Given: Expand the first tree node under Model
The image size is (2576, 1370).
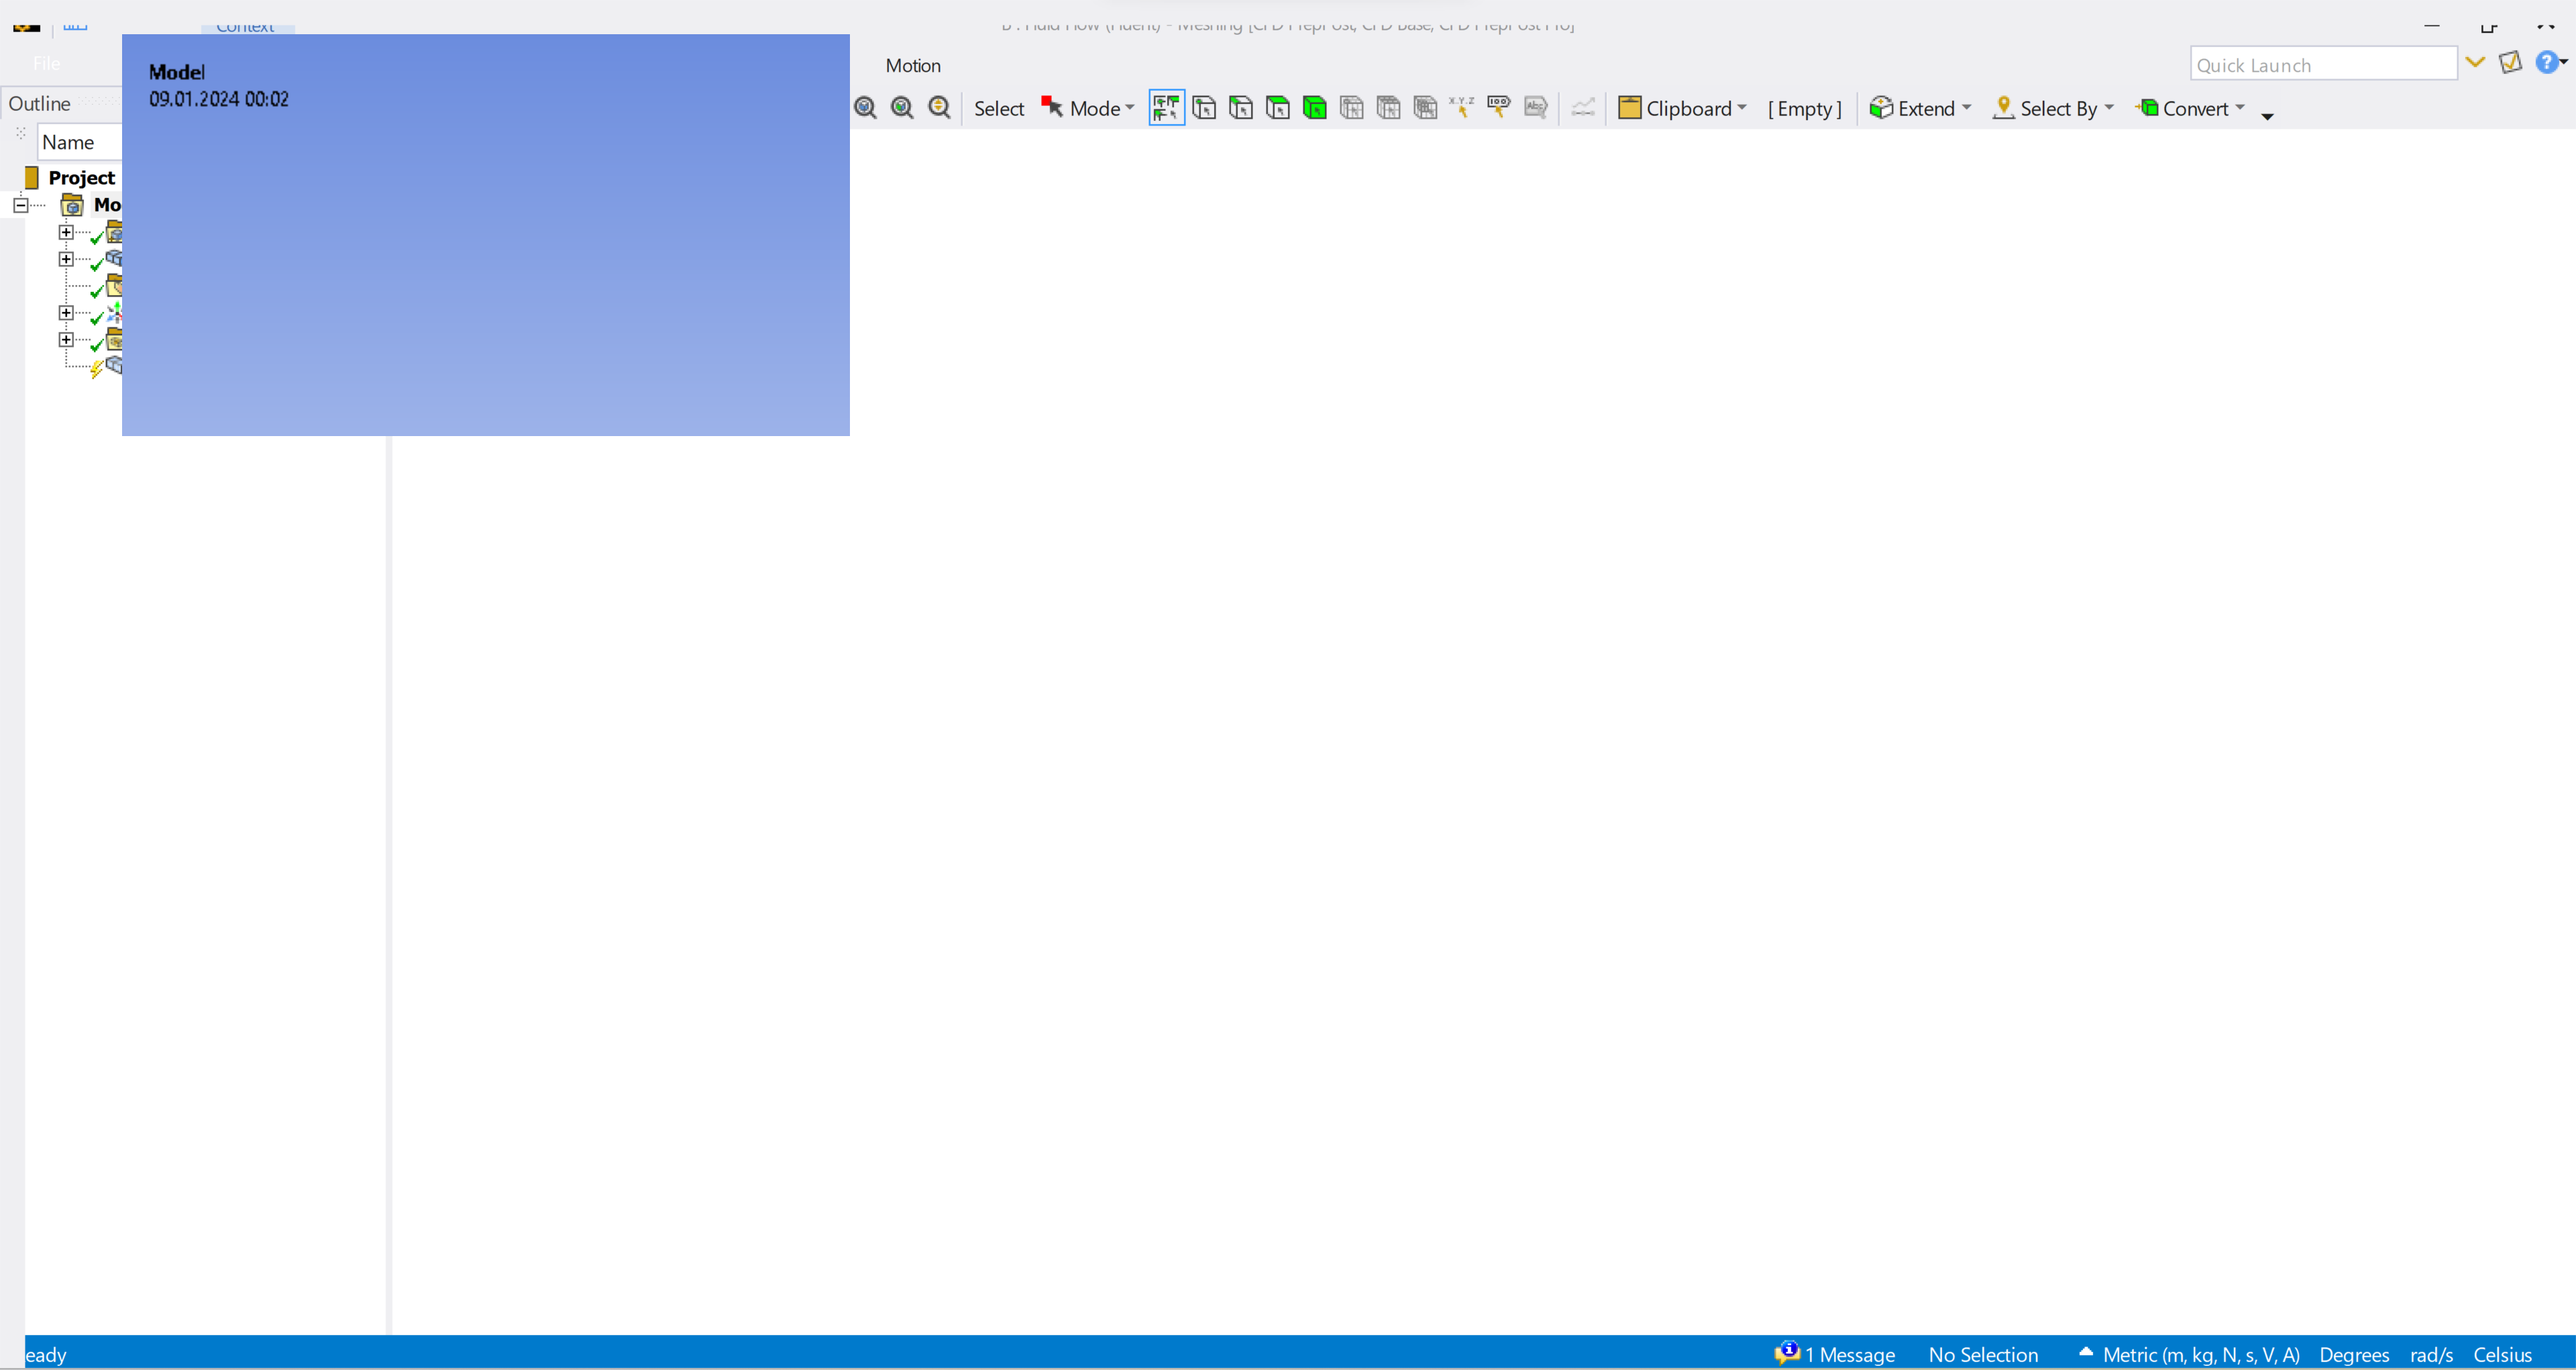Looking at the screenshot, I should tap(66, 232).
